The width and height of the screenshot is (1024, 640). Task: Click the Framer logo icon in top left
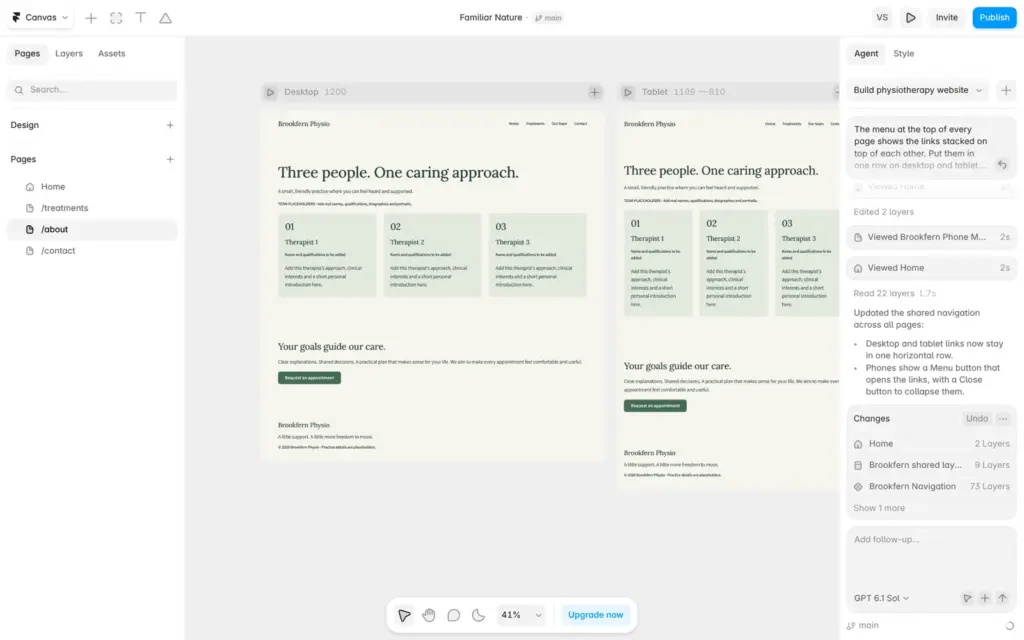tap(16, 18)
